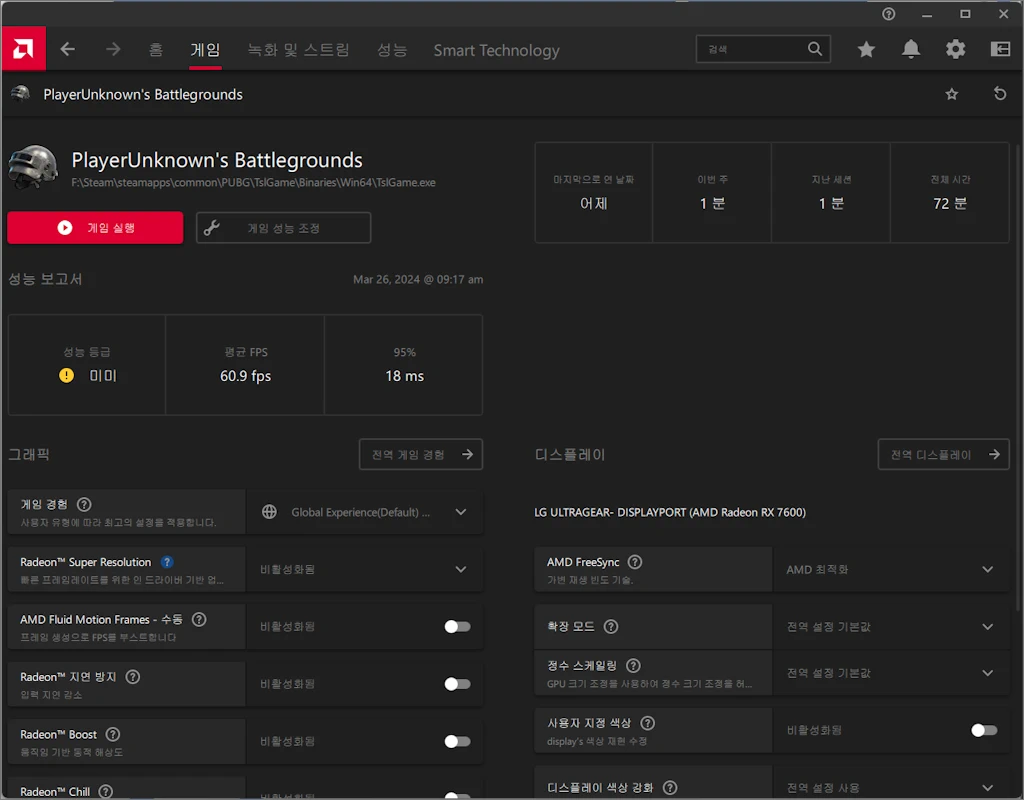Switch to Smart Technology tab
This screenshot has width=1024, height=800.
(x=496, y=50)
